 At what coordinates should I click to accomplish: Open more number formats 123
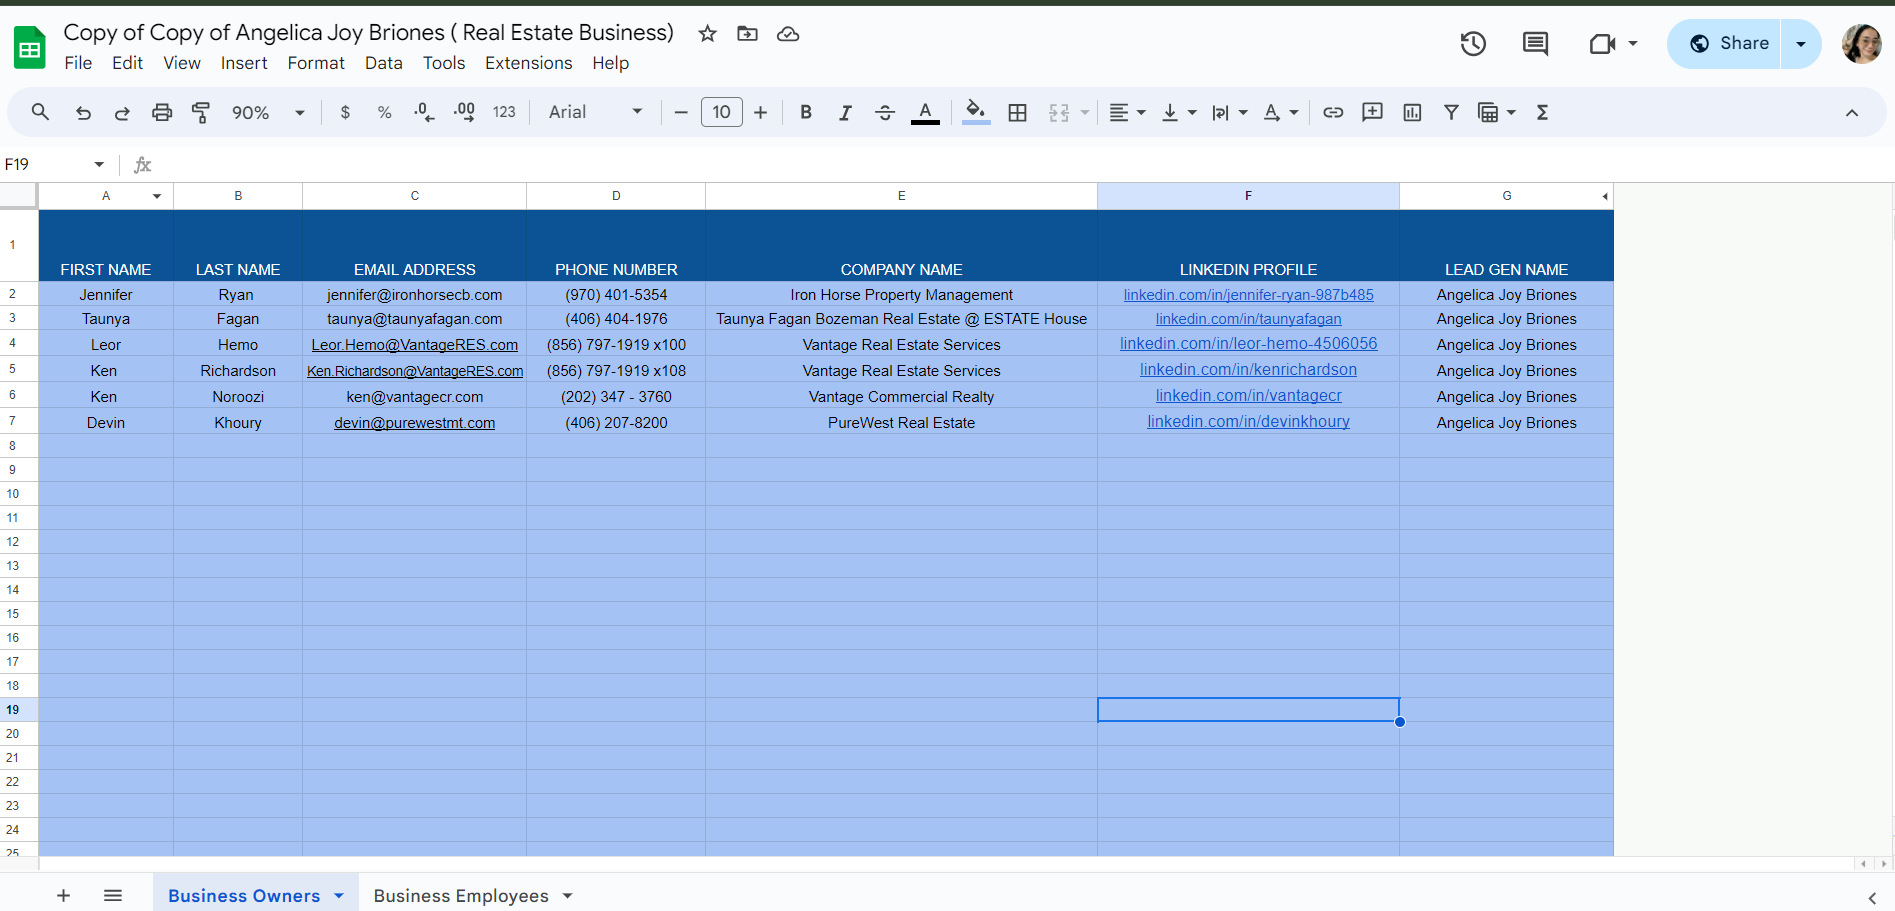[504, 112]
